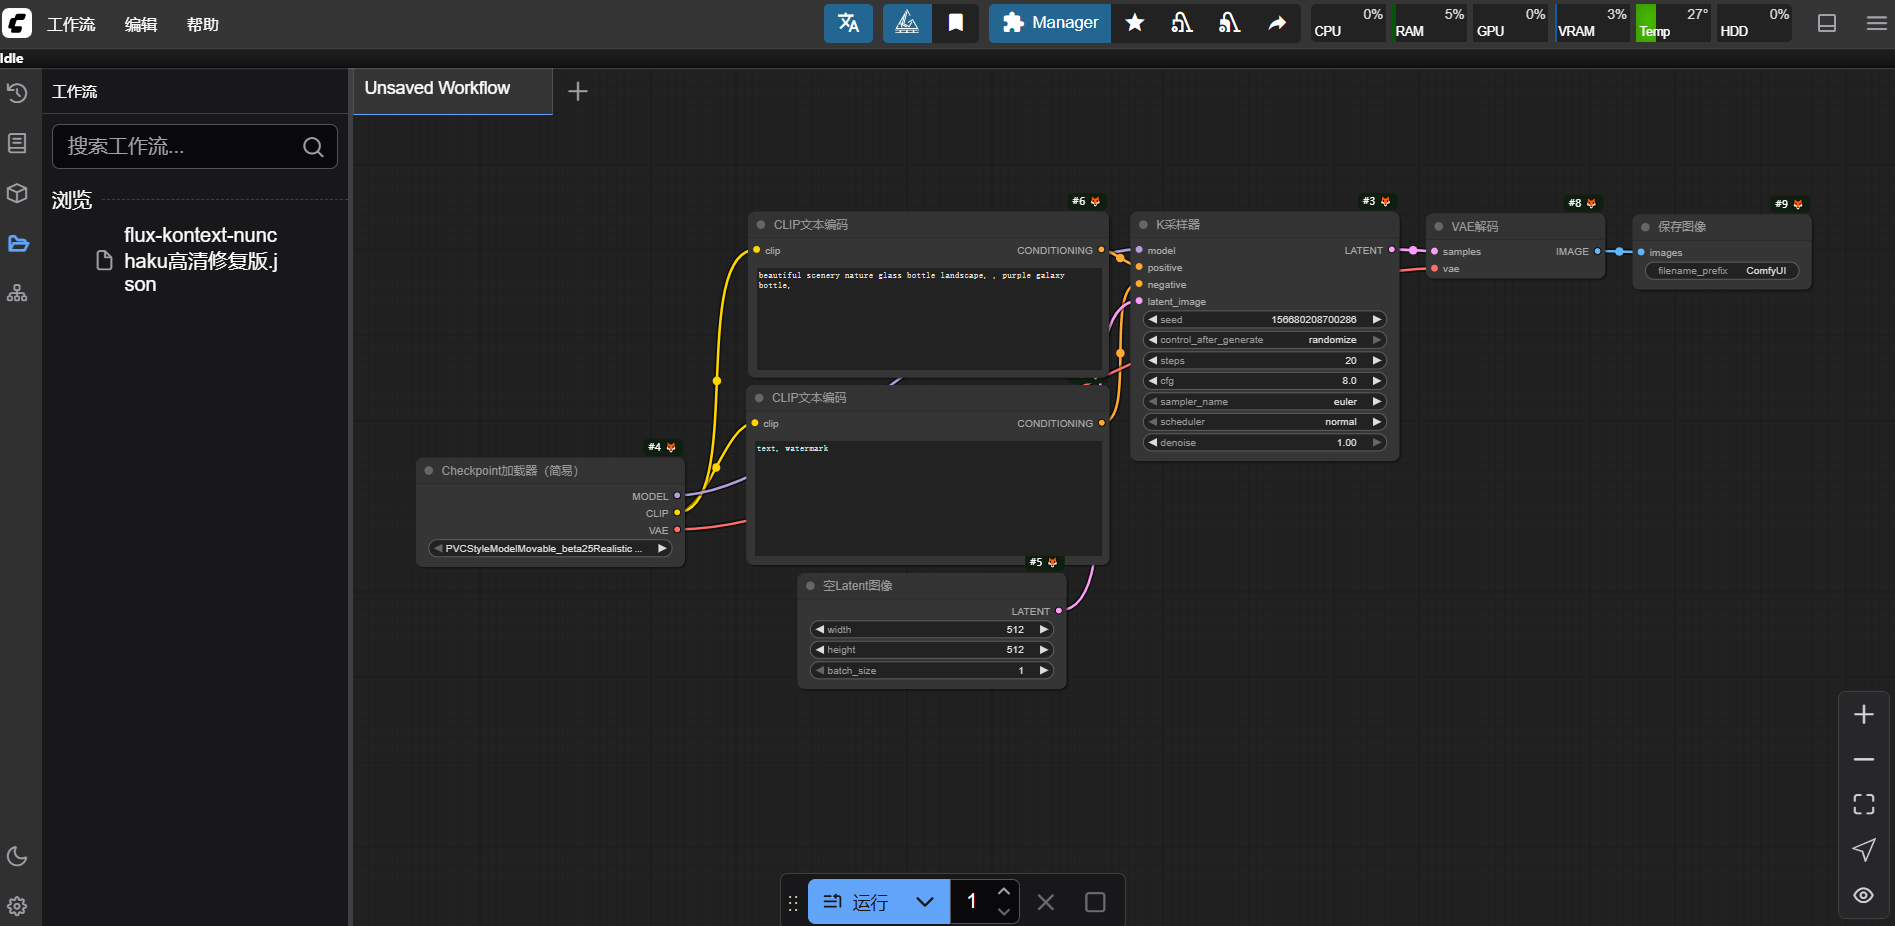The width and height of the screenshot is (1895, 926).
Task: Click the clear queue square icon
Action: (1095, 902)
